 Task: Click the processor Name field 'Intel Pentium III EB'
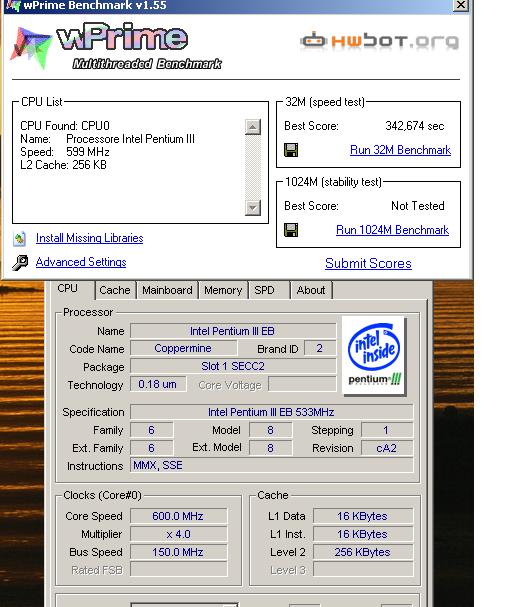(x=233, y=331)
